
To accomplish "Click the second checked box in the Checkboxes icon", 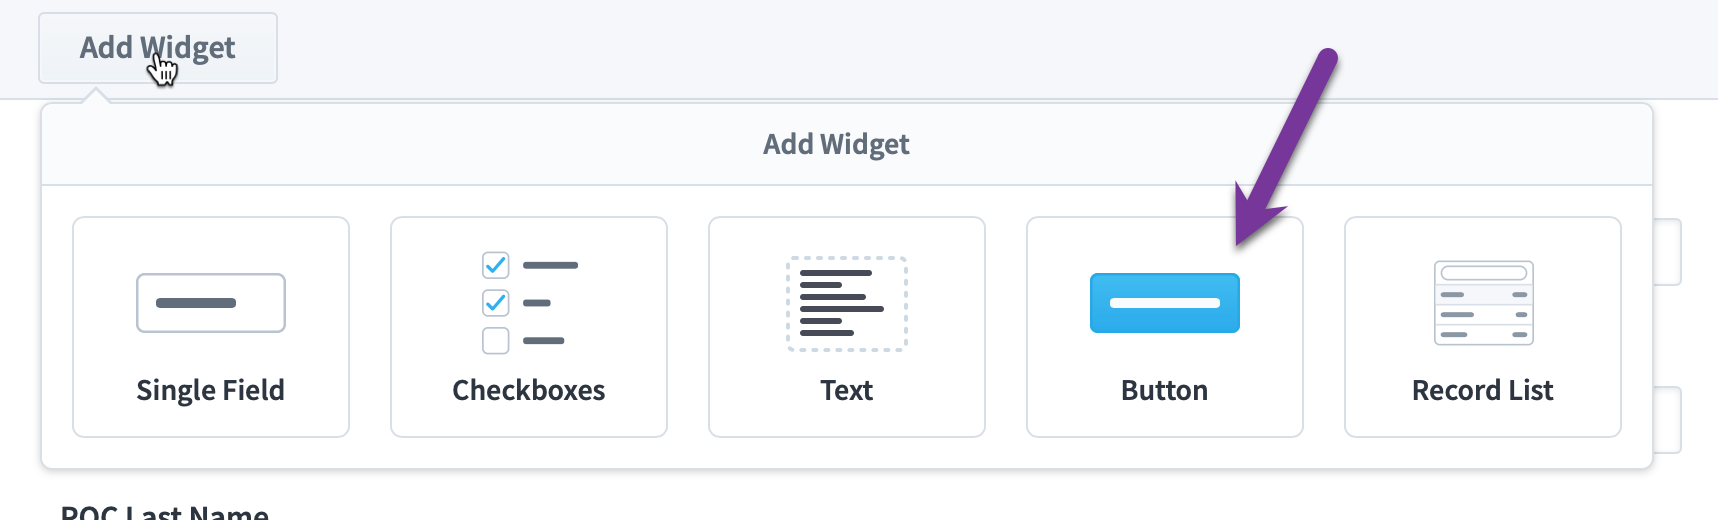I will click(x=496, y=302).
